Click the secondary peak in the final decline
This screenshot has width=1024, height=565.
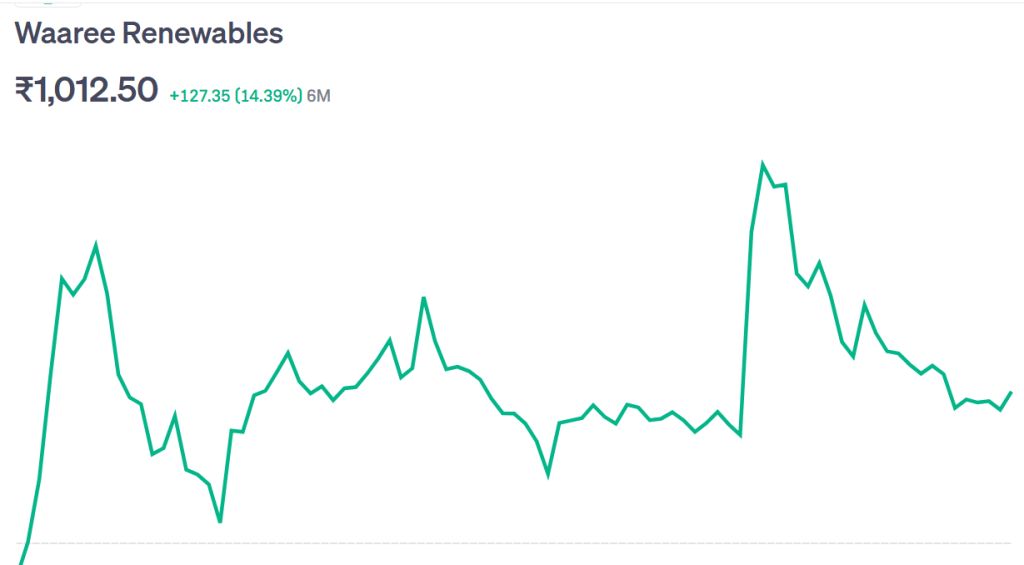tap(865, 304)
